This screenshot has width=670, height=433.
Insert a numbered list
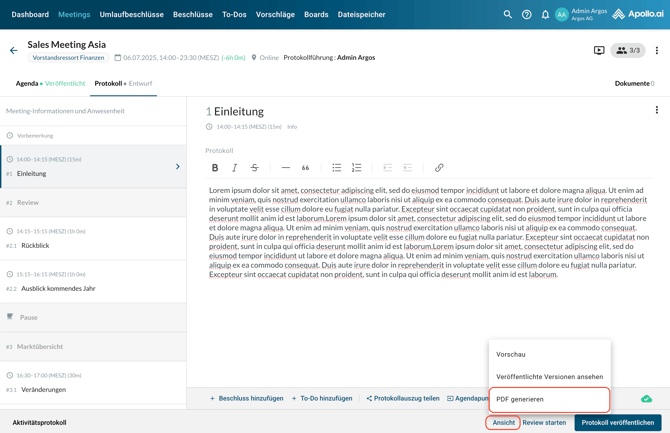coord(357,168)
